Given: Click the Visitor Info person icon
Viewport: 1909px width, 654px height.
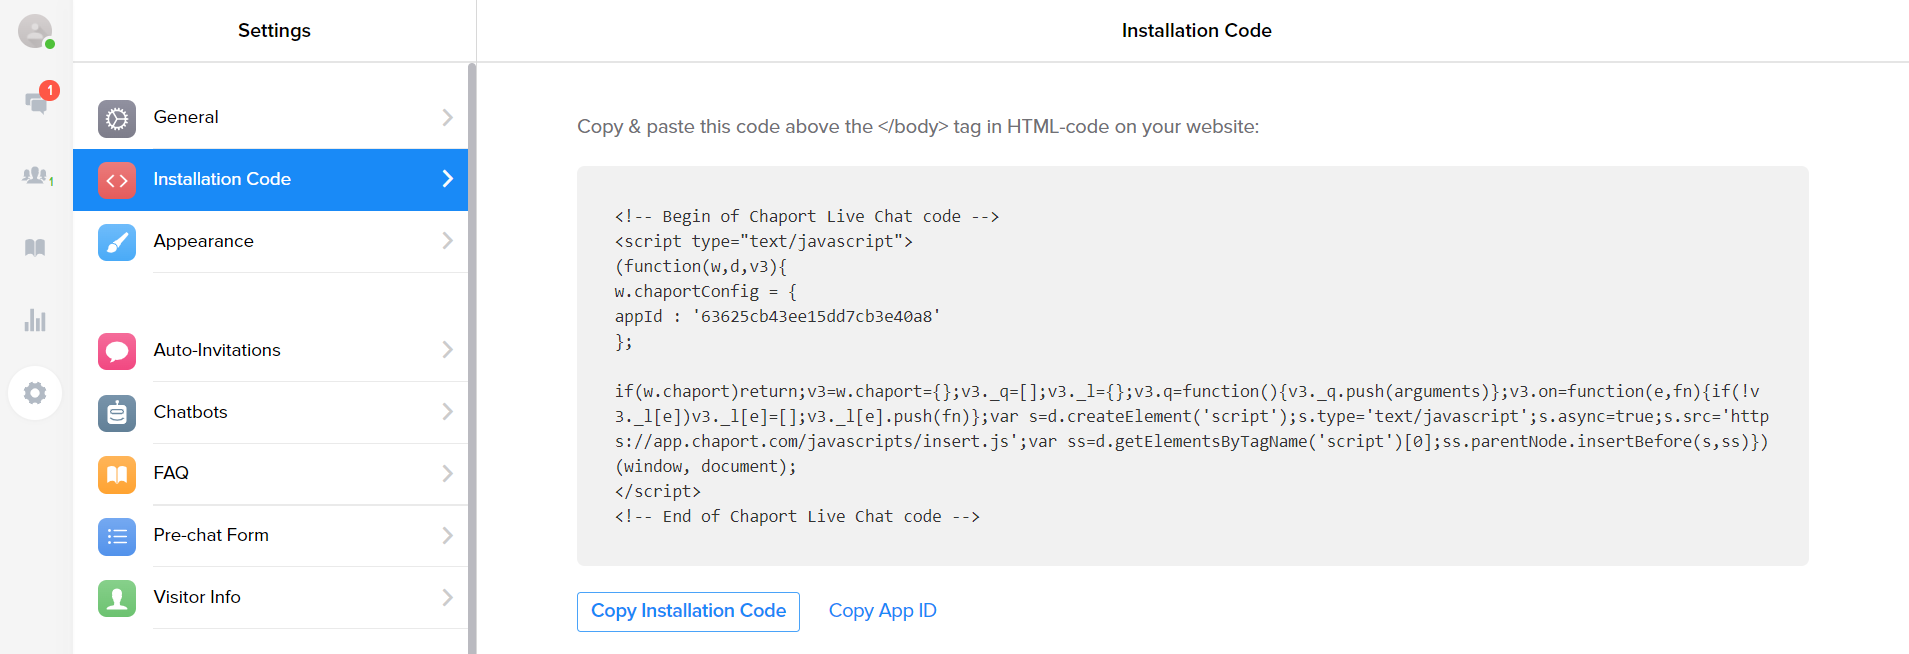Looking at the screenshot, I should click(x=117, y=598).
